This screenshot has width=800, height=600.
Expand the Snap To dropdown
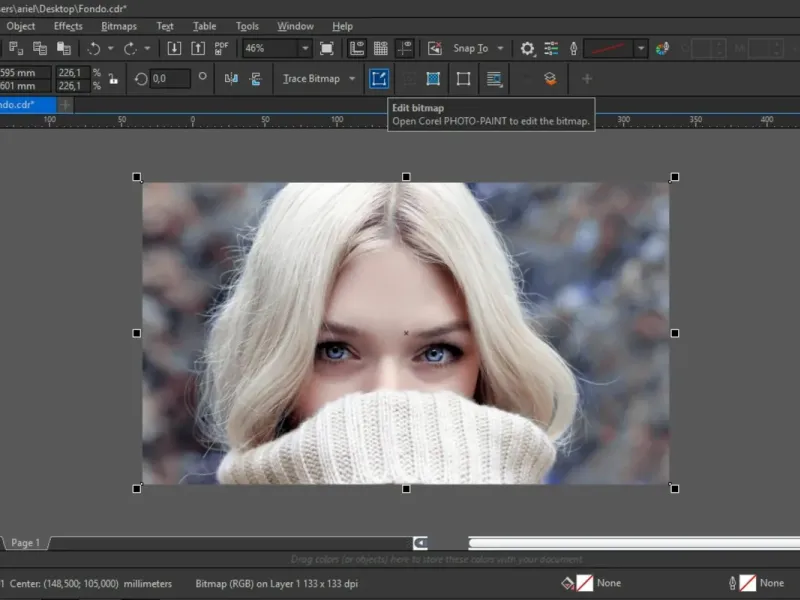pos(500,48)
